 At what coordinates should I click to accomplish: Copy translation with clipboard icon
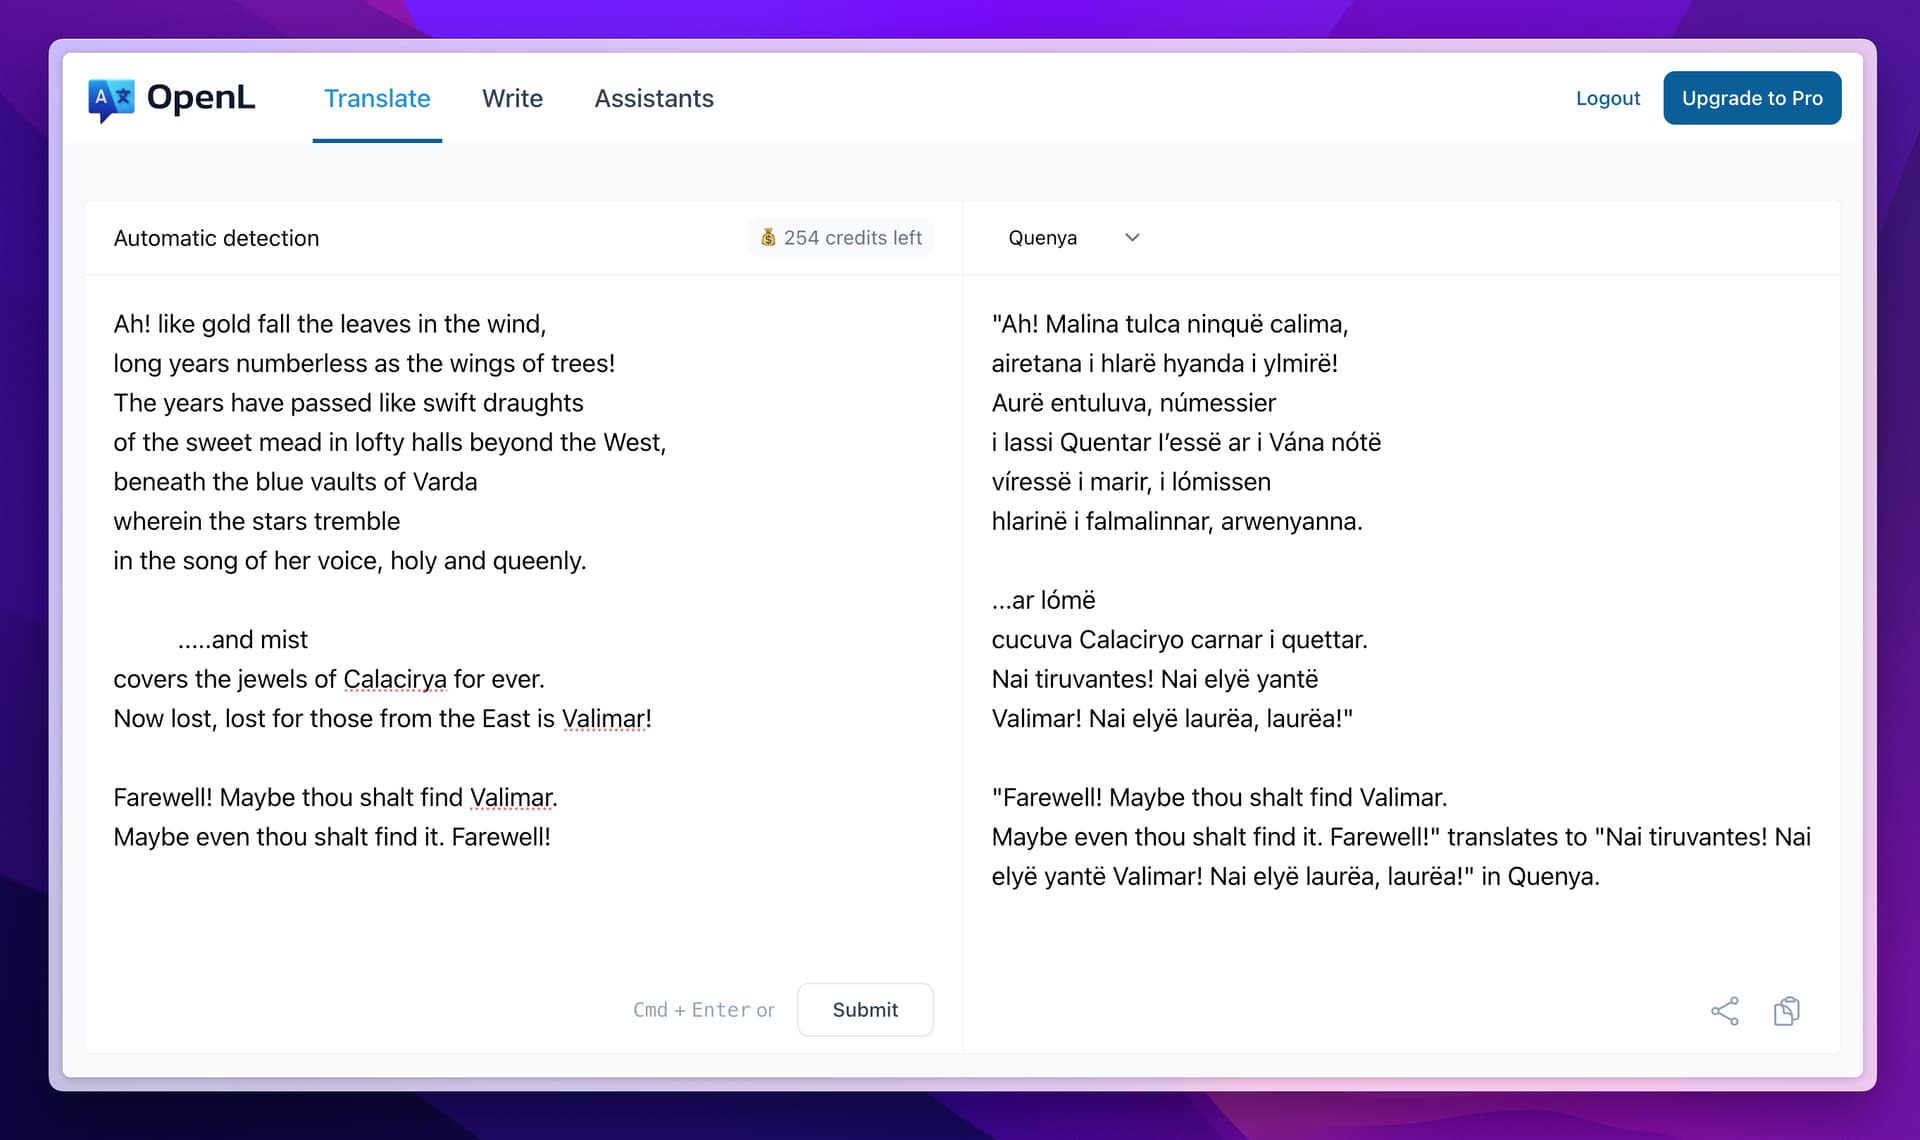pos(1786,1011)
